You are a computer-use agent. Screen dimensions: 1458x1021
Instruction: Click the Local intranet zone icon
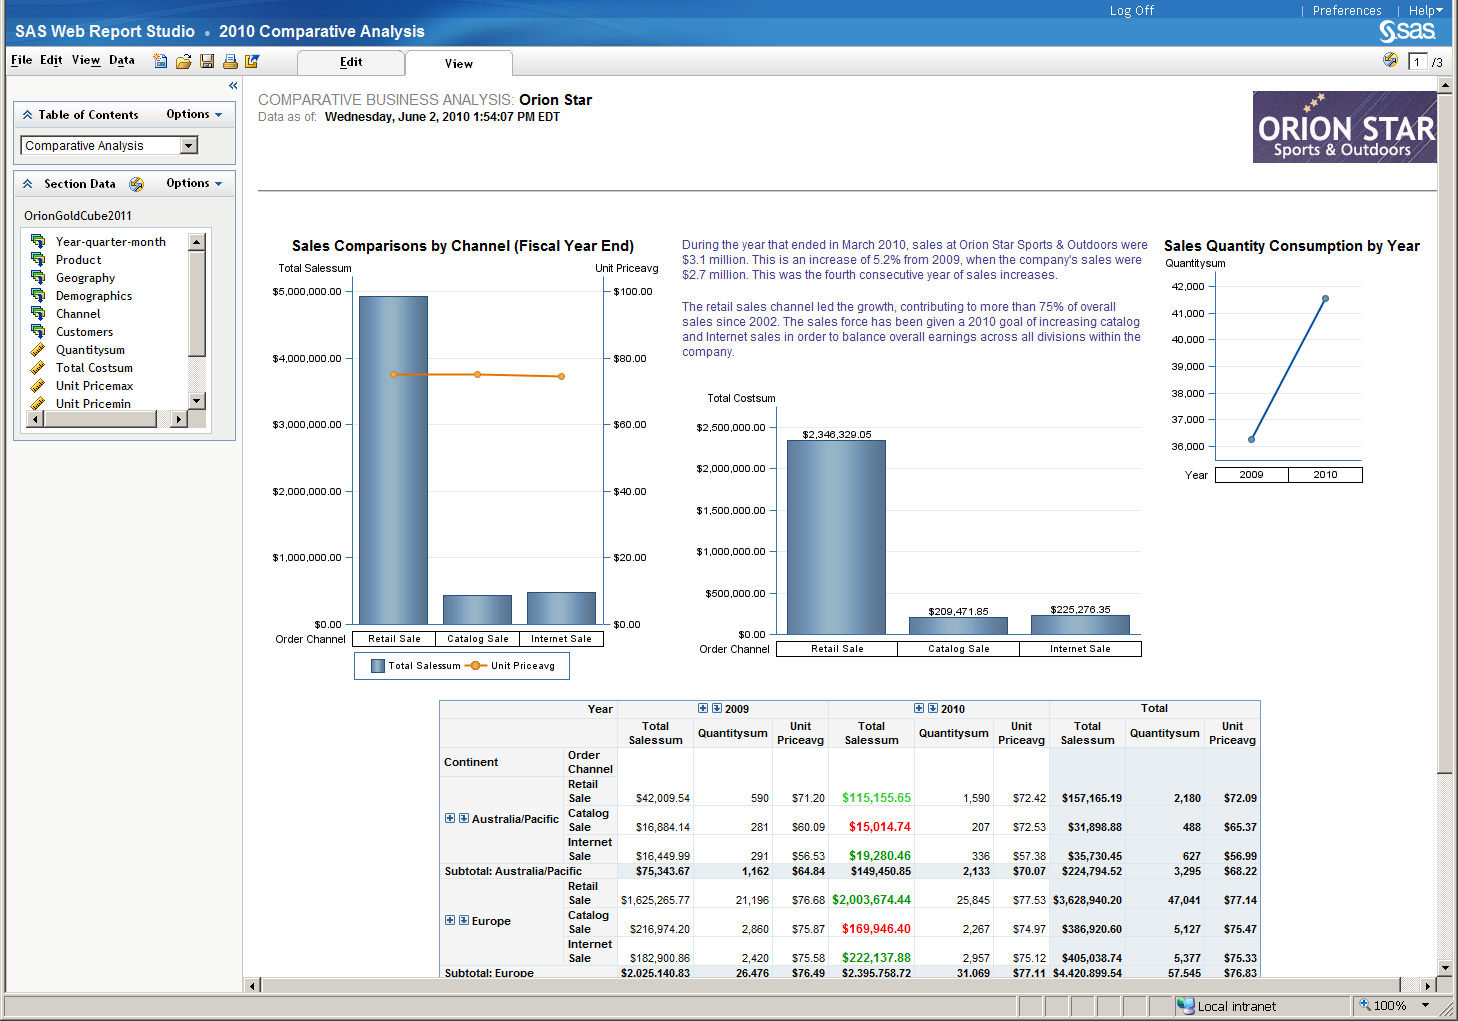pyautogui.click(x=1186, y=1005)
